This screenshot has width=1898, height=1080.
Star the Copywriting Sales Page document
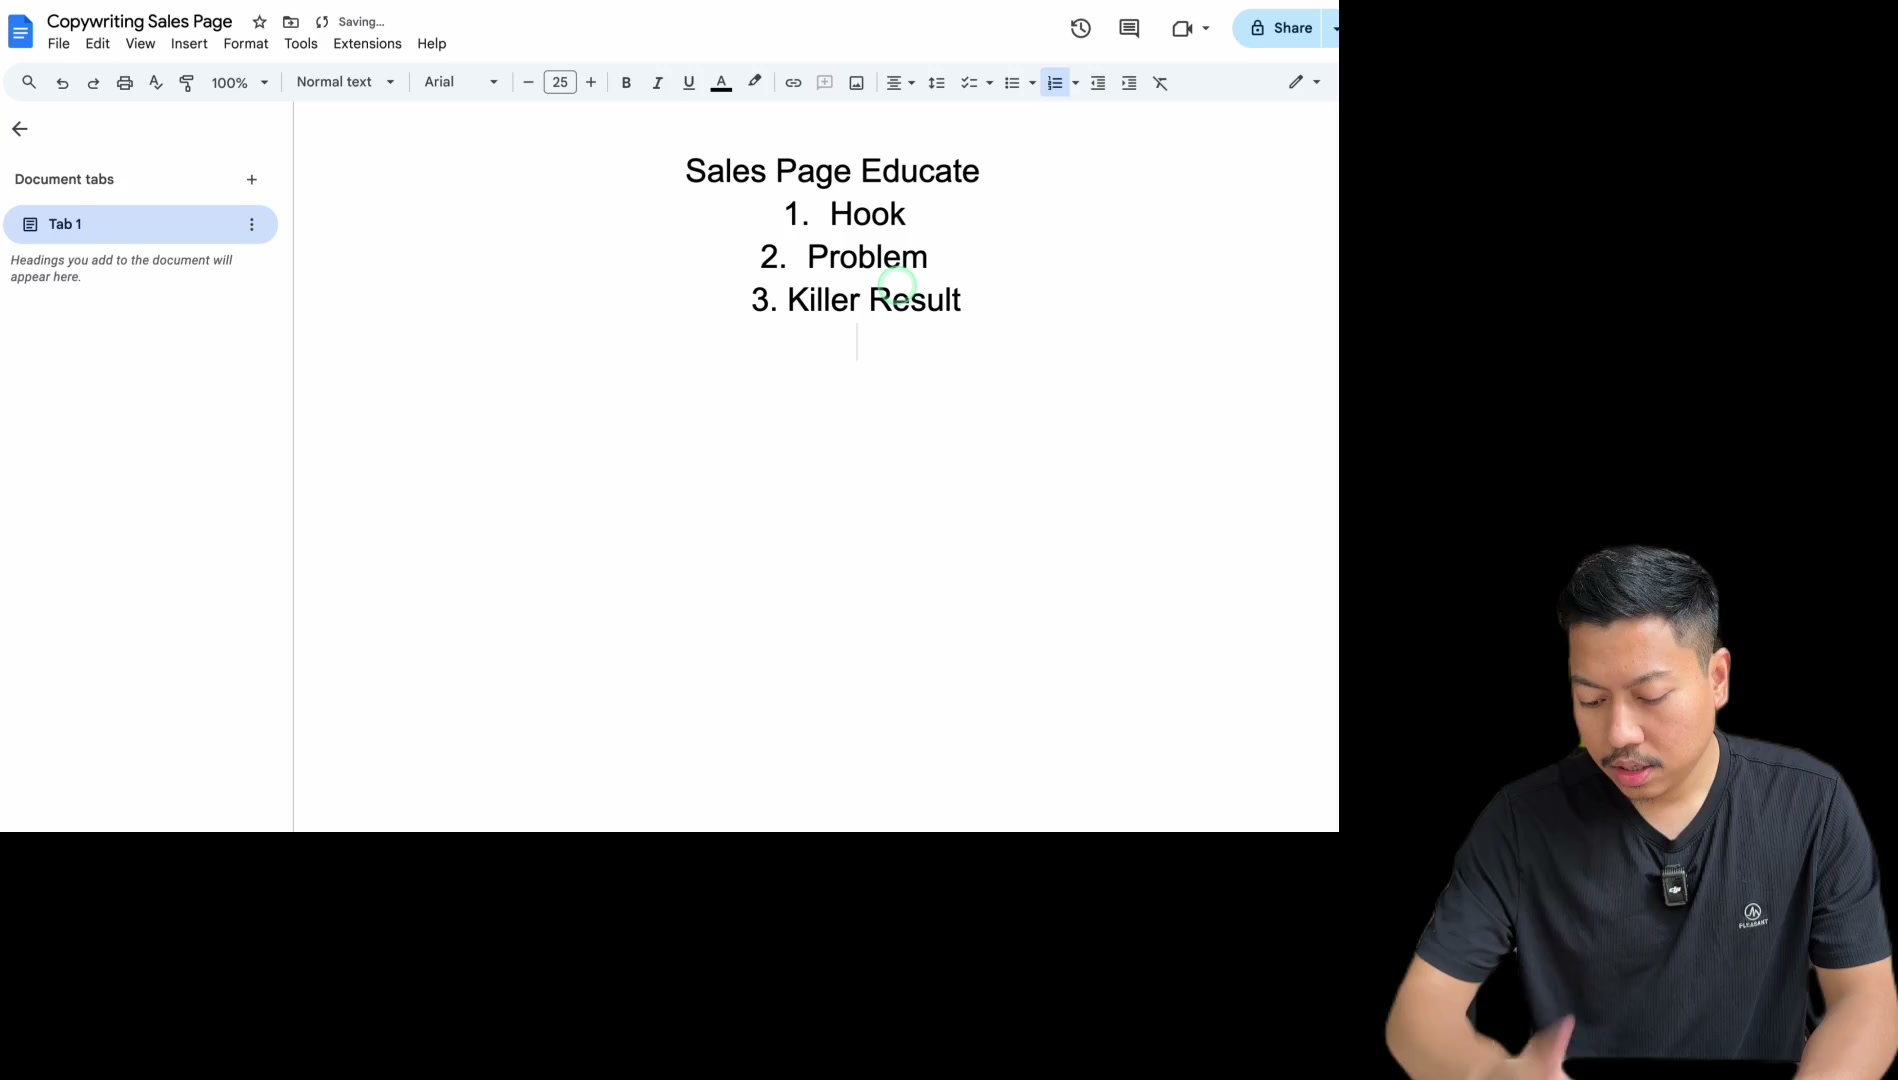point(260,21)
